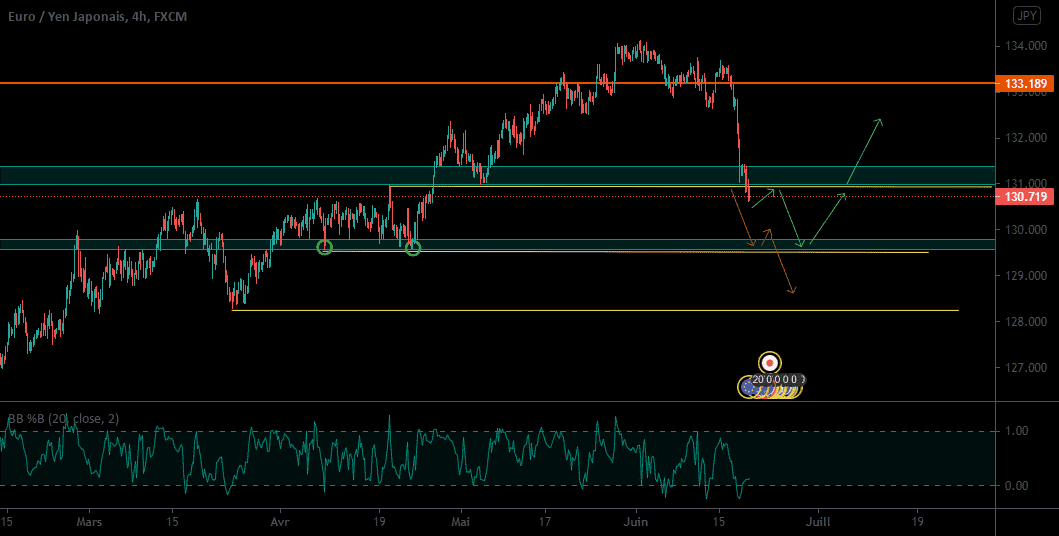Click the 129.000 price axis label
This screenshot has width=1059, height=536.
(x=1026, y=275)
